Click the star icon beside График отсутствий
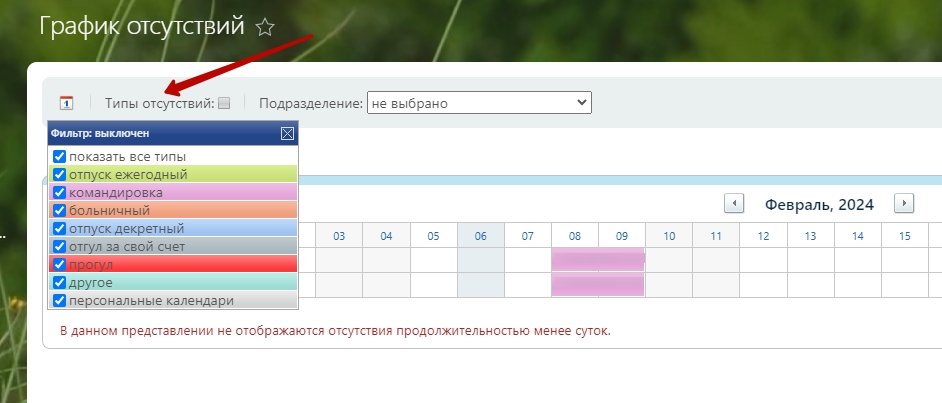 pos(265,27)
